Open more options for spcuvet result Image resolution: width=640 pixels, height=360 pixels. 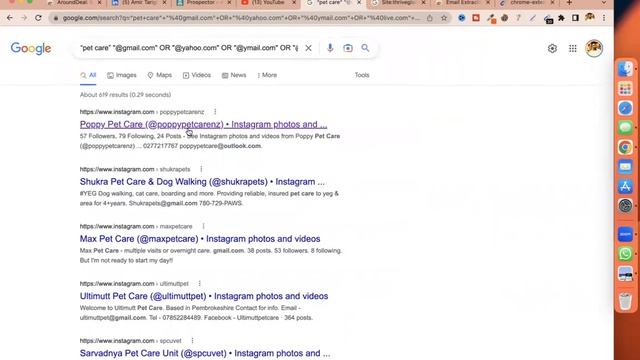pos(192,340)
